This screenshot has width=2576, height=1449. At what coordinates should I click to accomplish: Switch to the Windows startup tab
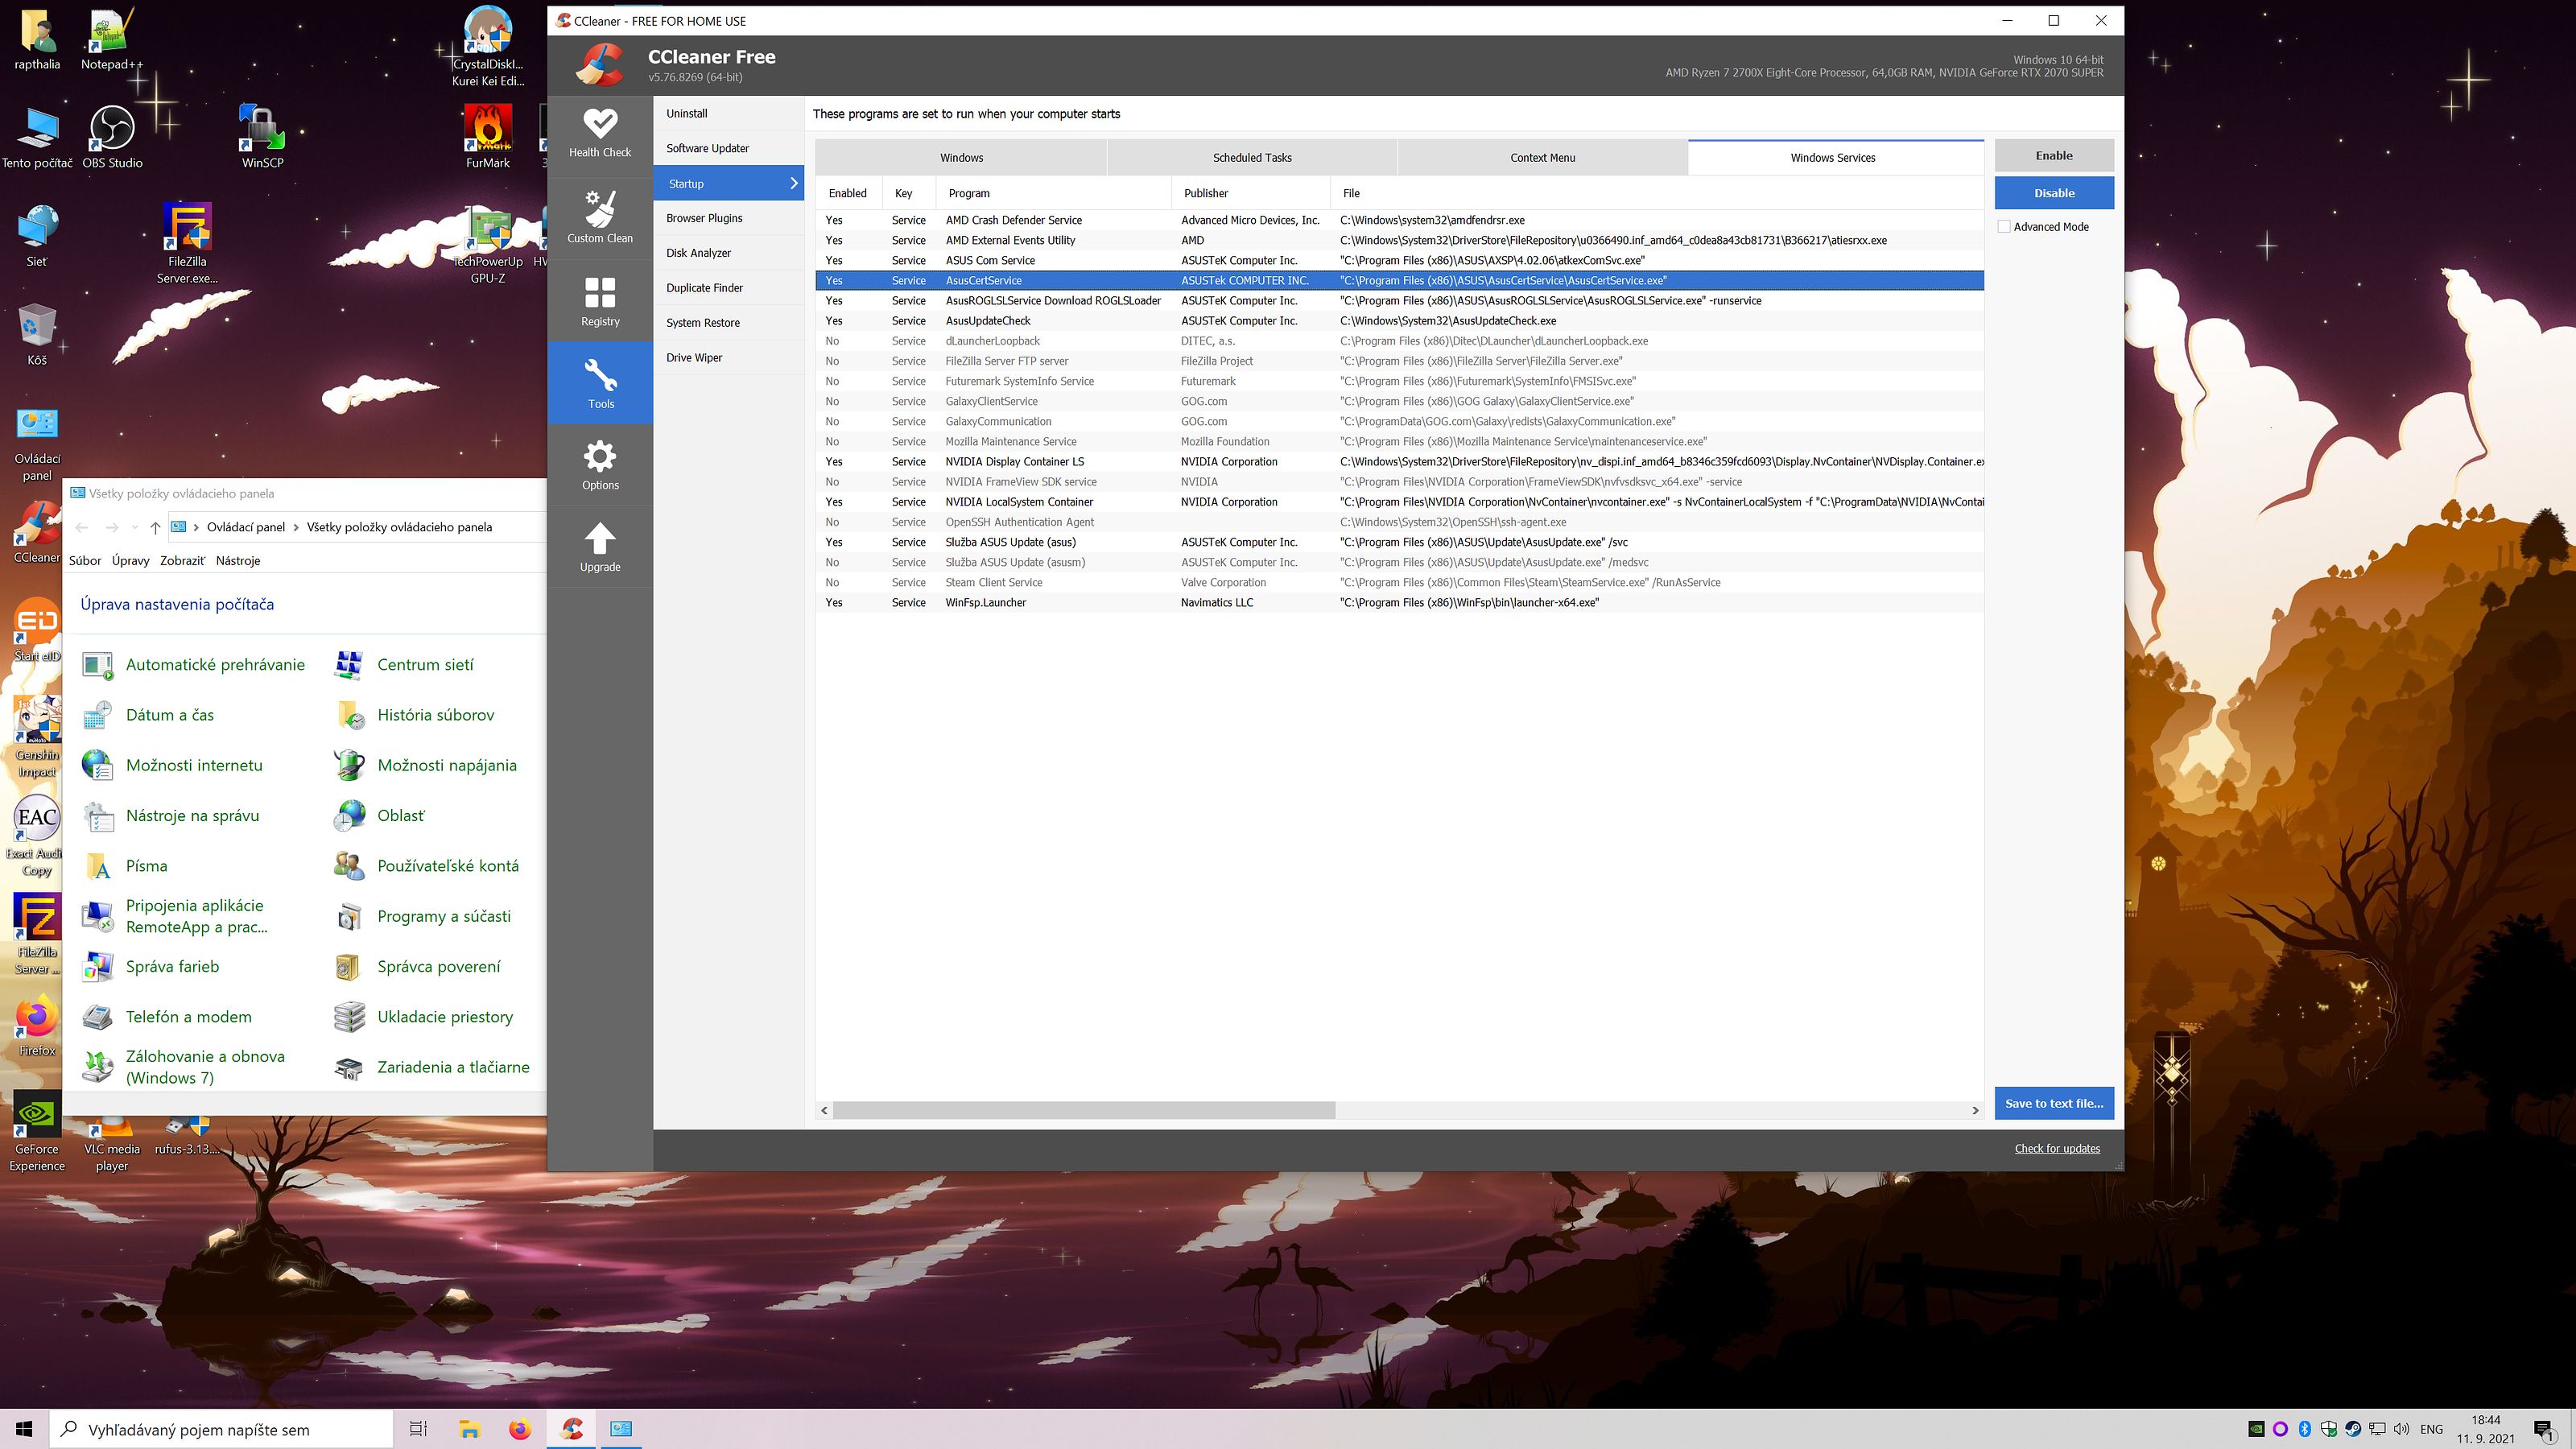coord(961,157)
